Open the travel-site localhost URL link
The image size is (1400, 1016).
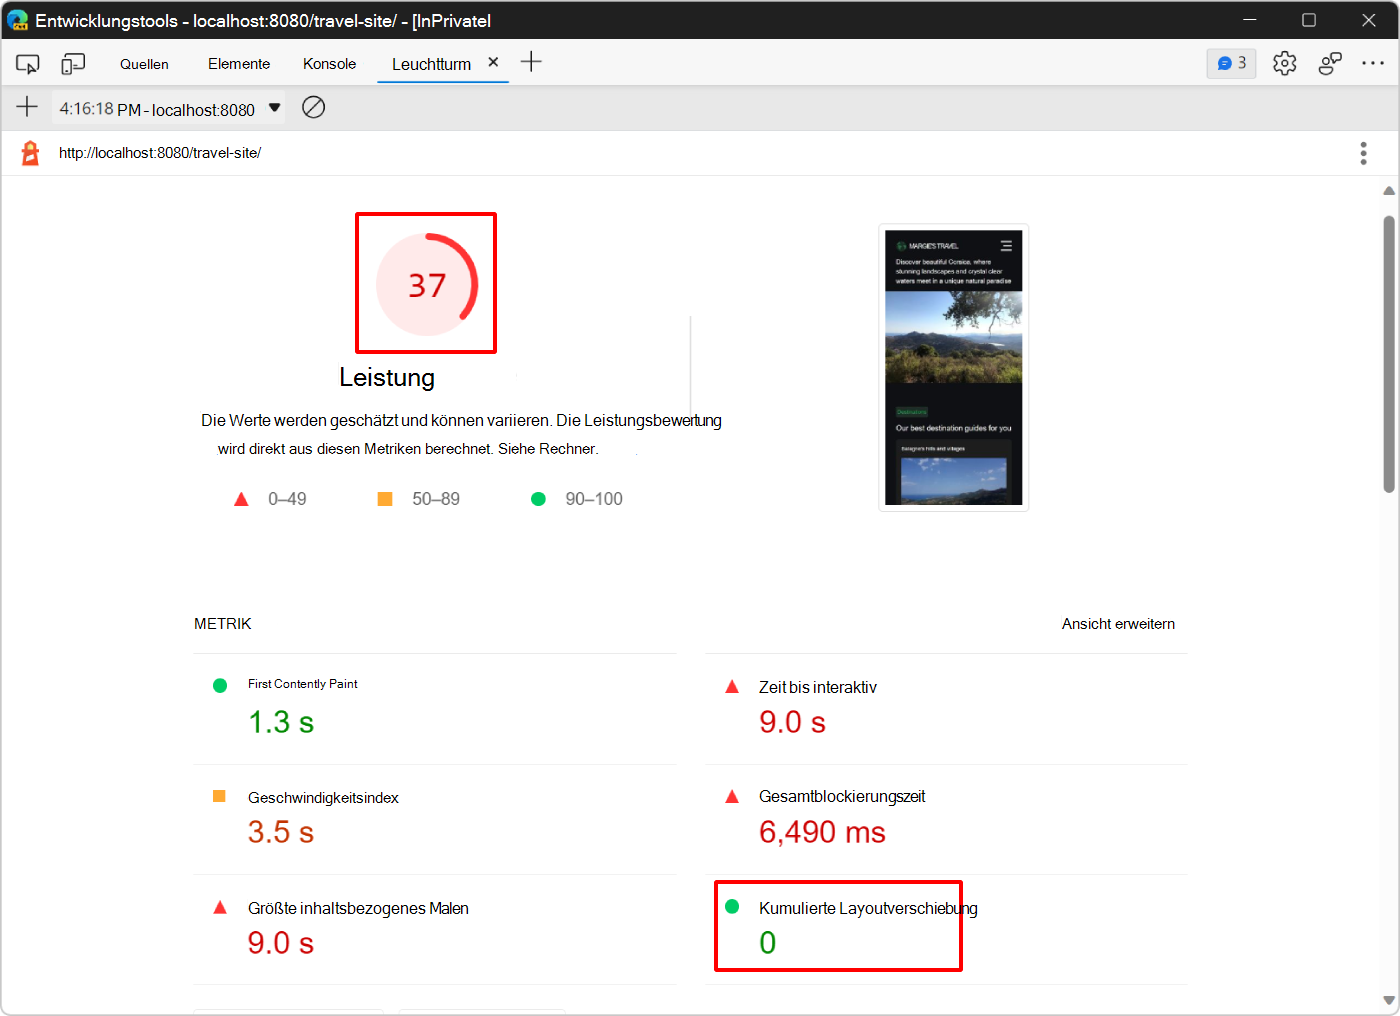point(160,152)
